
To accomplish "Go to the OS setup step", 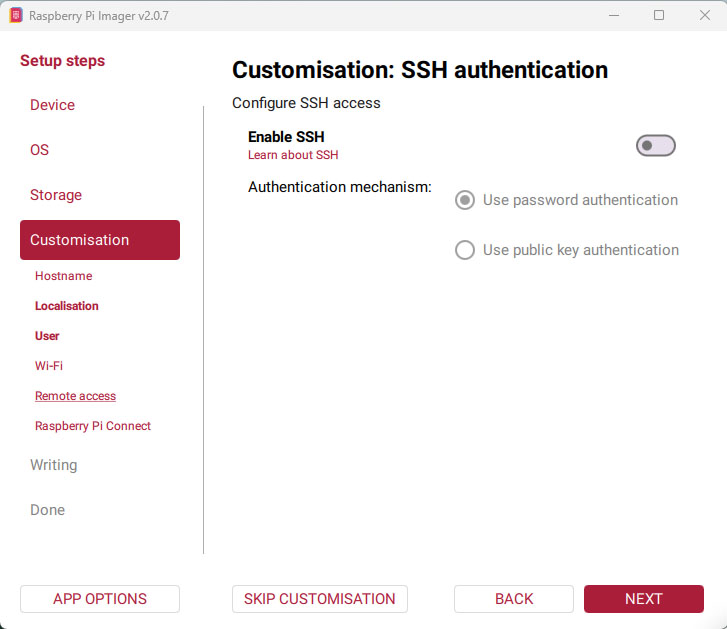I will pos(39,150).
